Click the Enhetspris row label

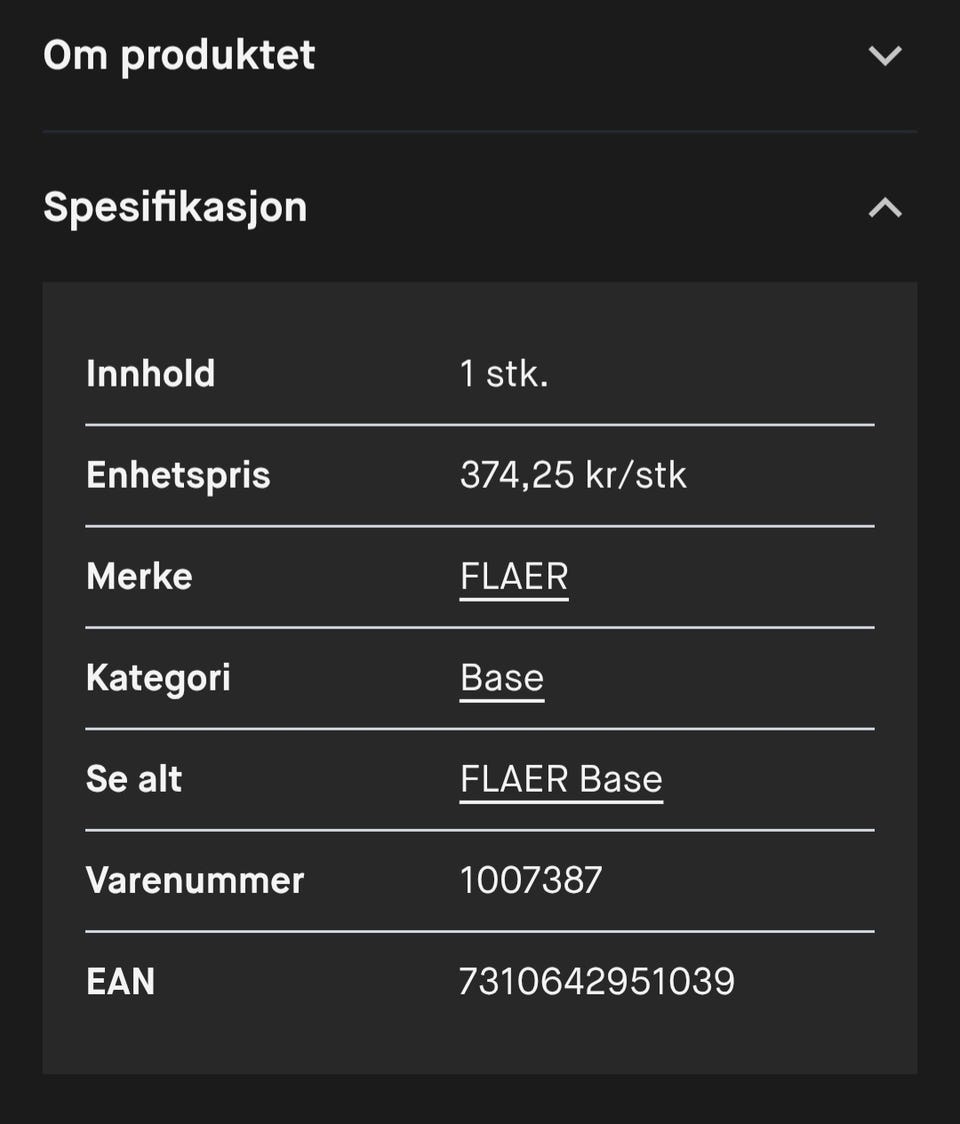(x=179, y=475)
